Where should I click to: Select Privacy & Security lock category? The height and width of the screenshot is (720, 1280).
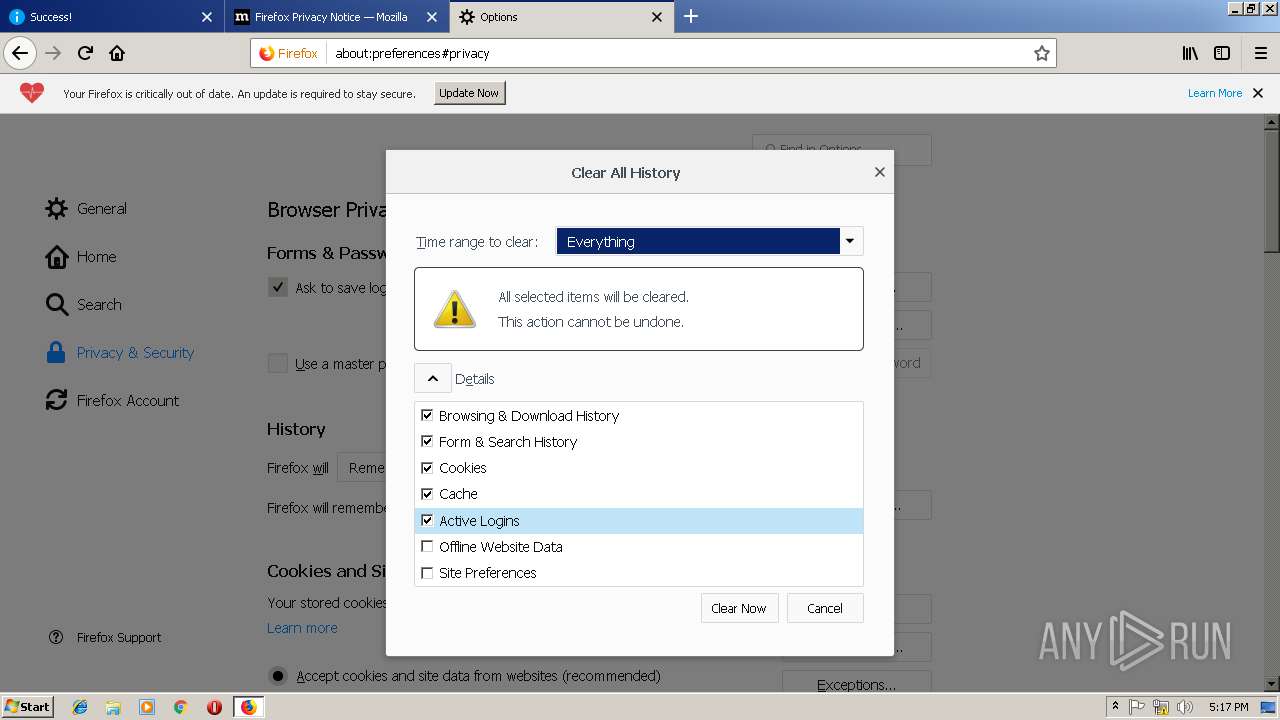(x=120, y=352)
